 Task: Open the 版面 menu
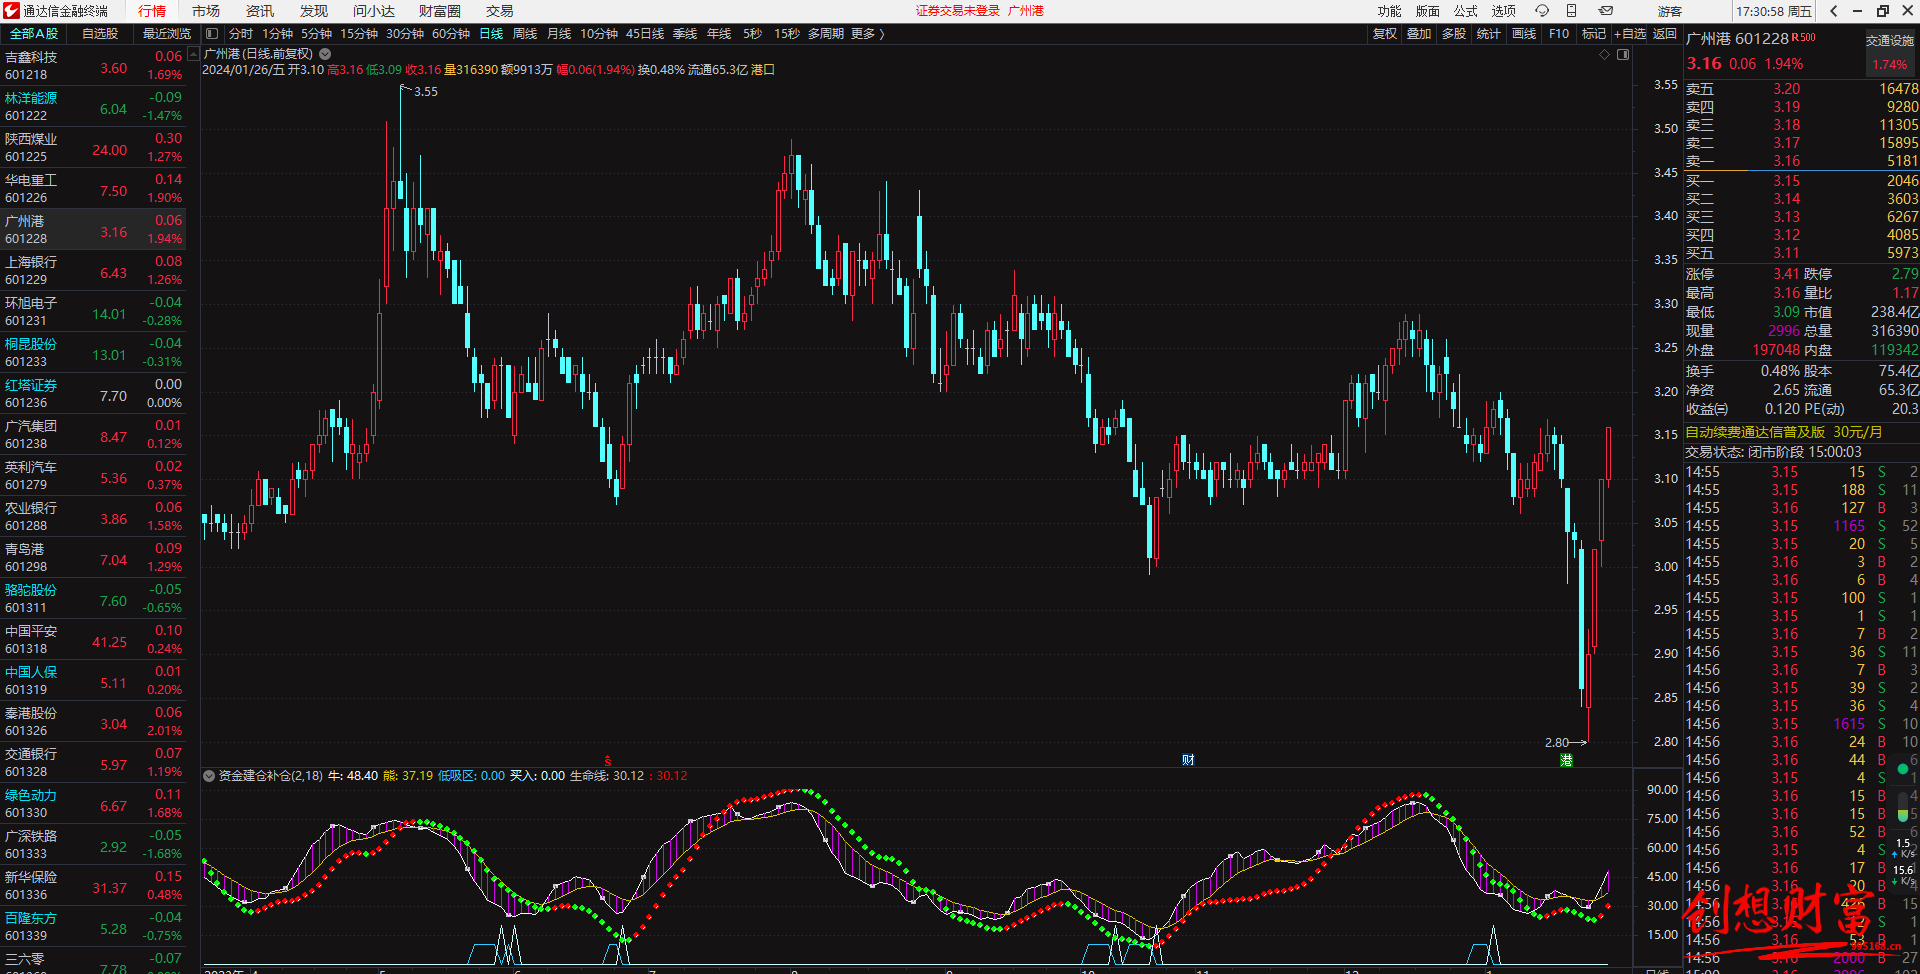pos(1428,11)
